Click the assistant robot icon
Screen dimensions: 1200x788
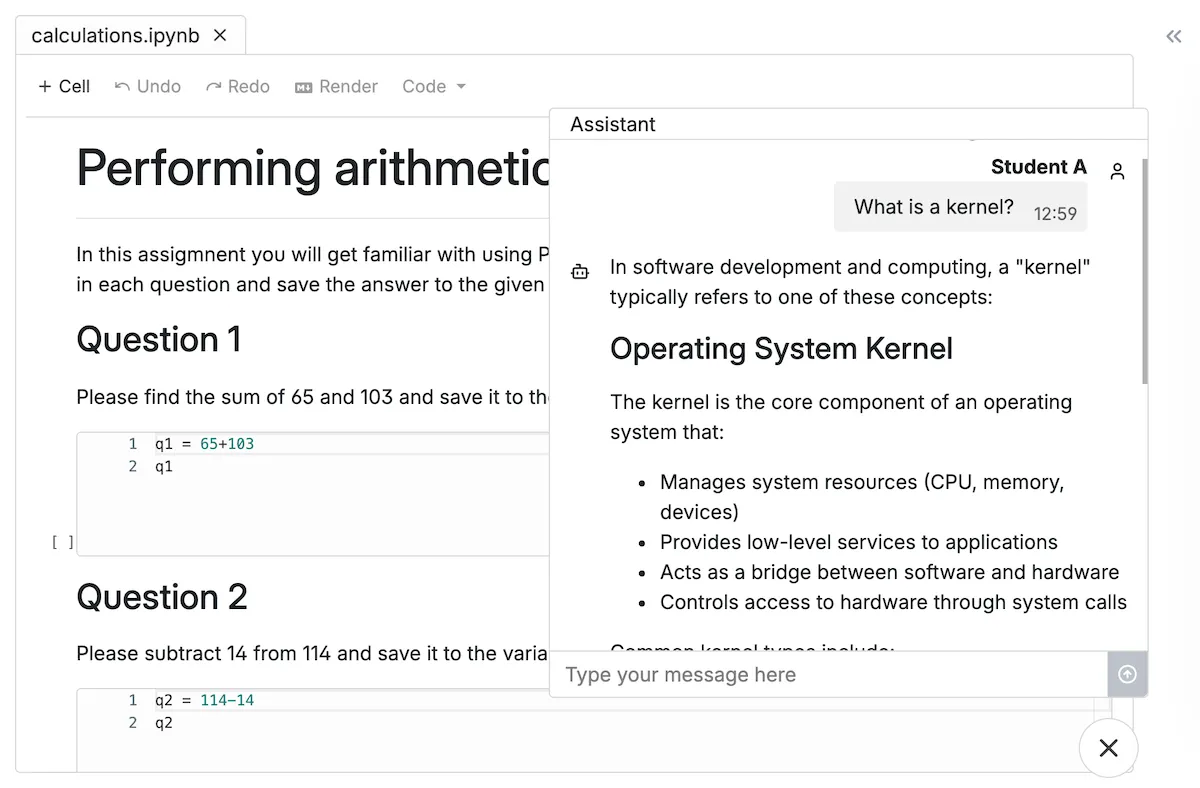tap(580, 271)
